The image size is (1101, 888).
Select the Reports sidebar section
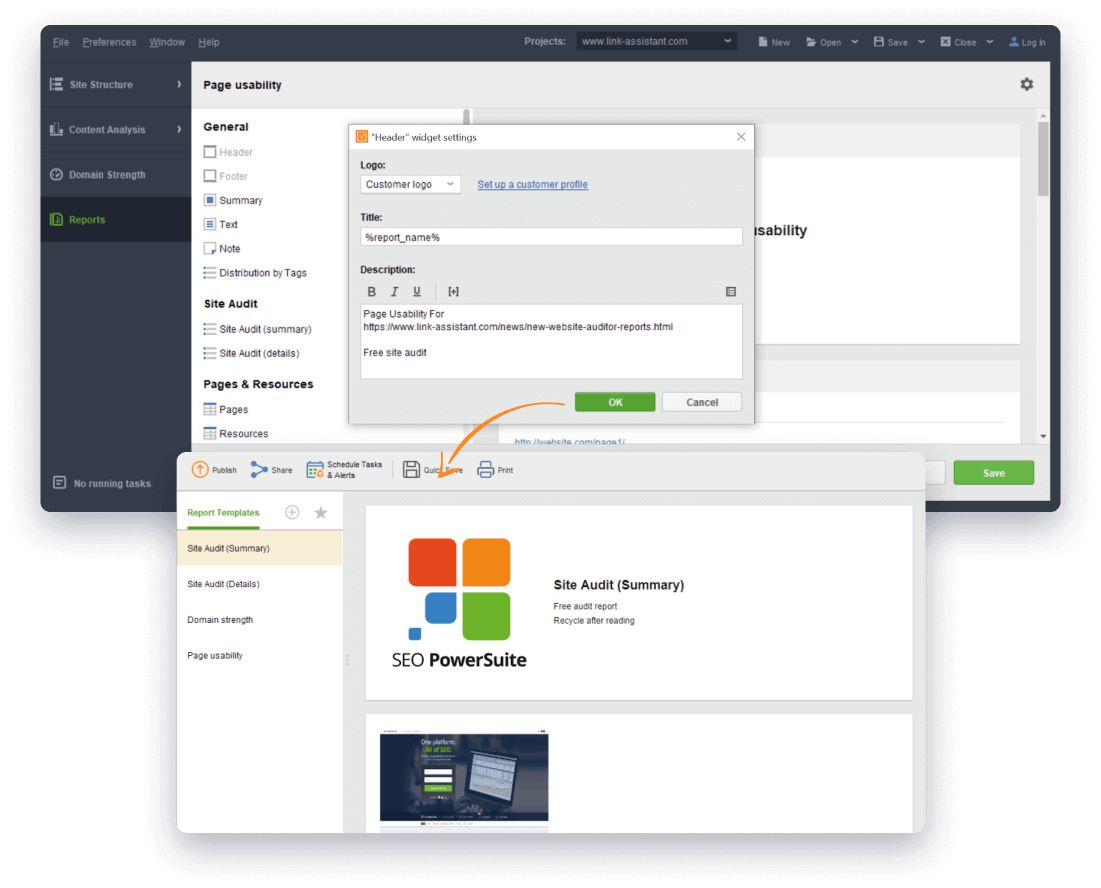tap(116, 220)
